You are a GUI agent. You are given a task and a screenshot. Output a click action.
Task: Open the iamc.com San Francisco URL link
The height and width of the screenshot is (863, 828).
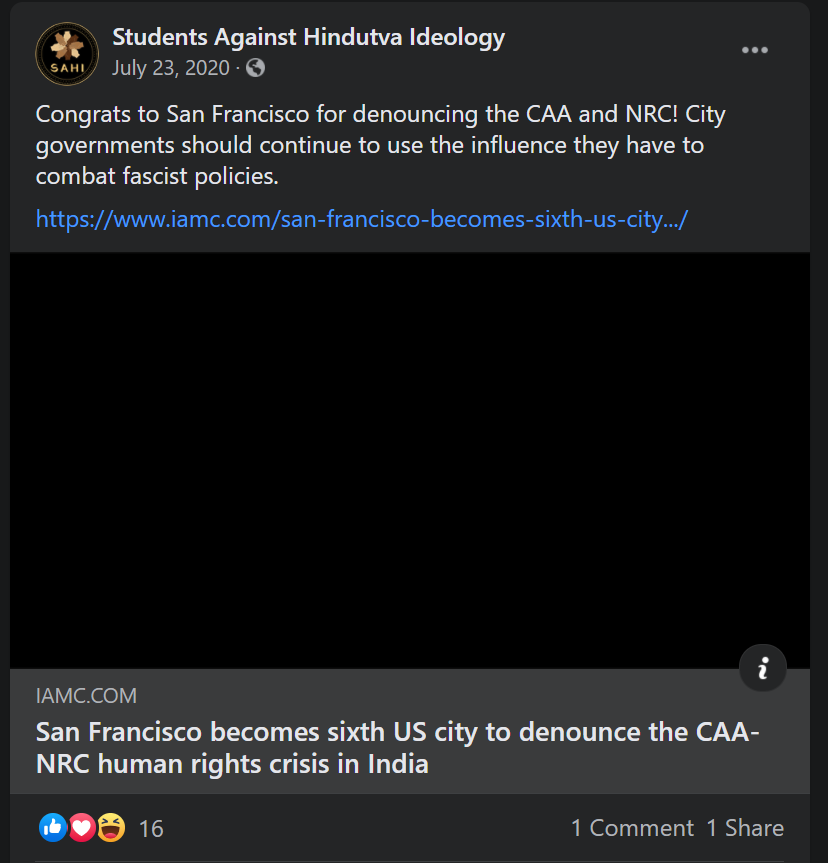pyautogui.click(x=362, y=219)
